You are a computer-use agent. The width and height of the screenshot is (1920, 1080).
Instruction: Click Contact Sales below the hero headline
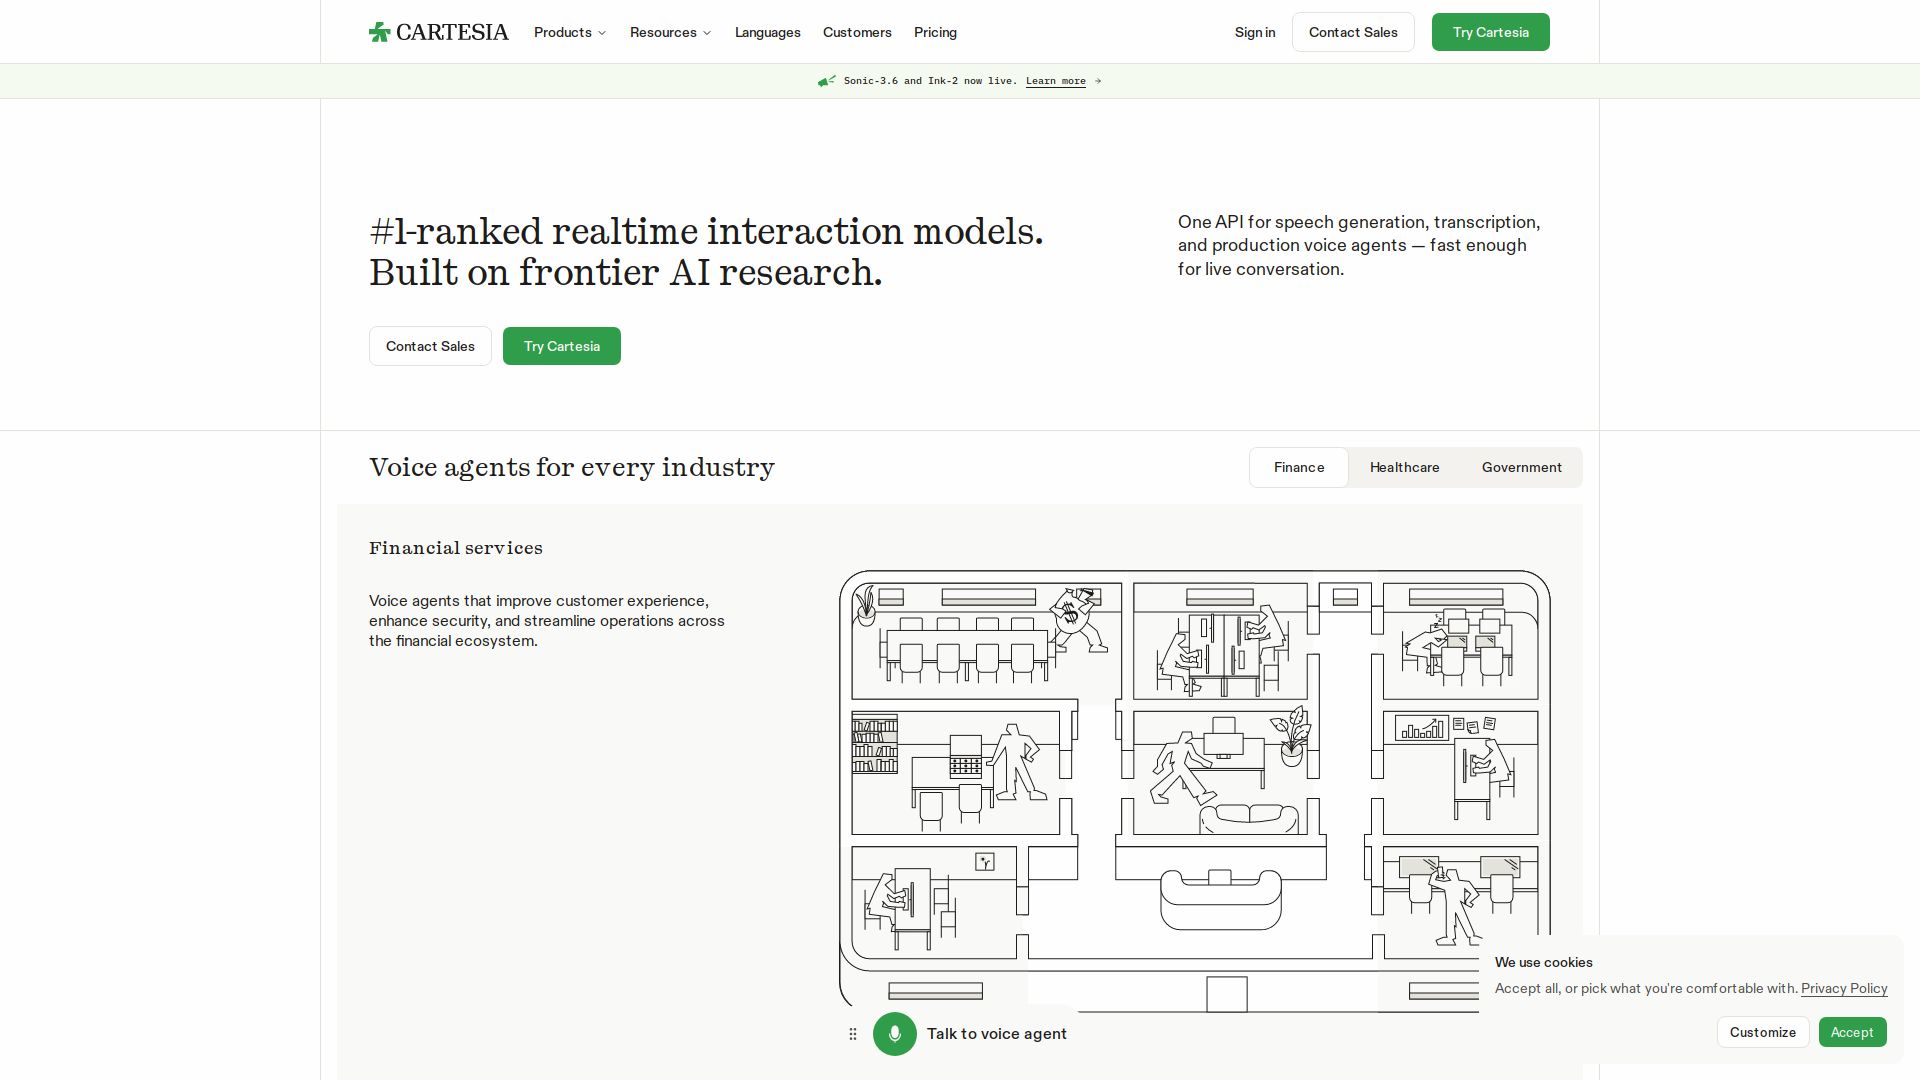click(430, 346)
